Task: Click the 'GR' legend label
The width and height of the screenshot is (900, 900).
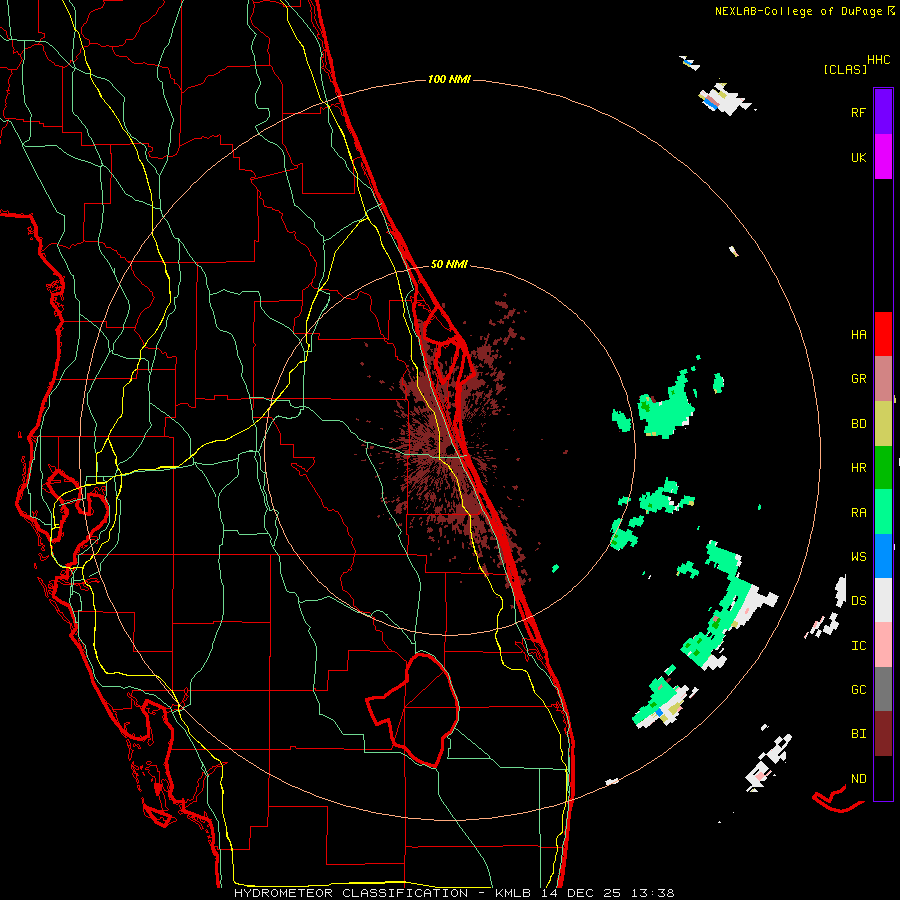Action: [858, 379]
